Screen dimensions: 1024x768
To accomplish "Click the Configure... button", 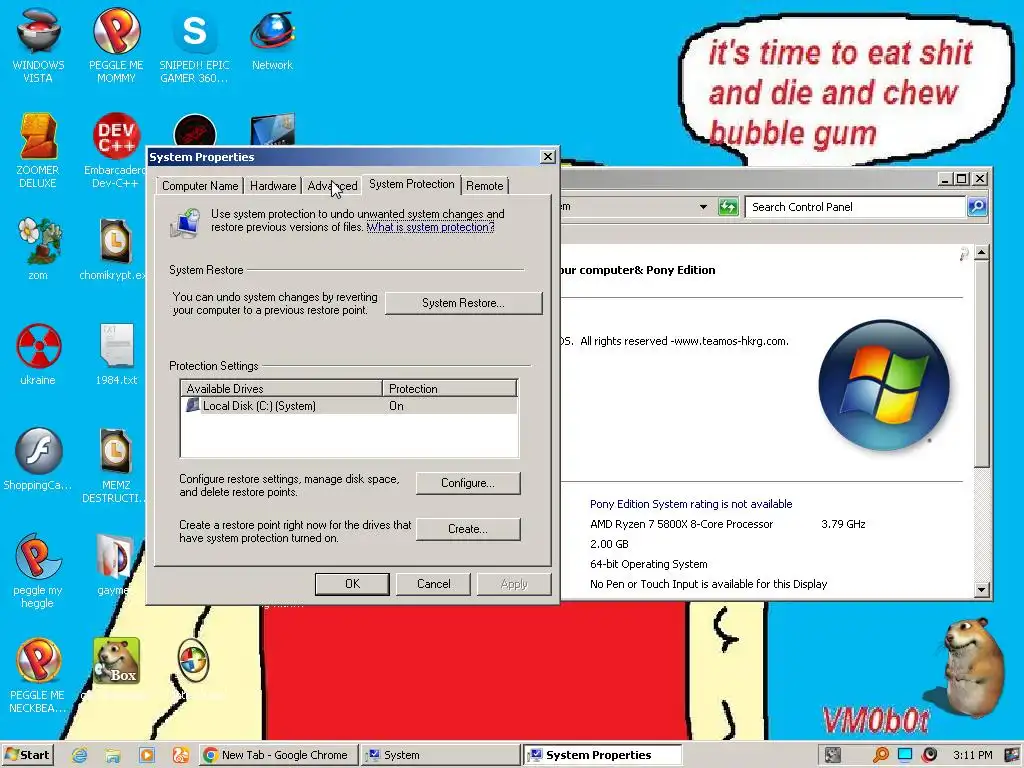I will [468, 483].
